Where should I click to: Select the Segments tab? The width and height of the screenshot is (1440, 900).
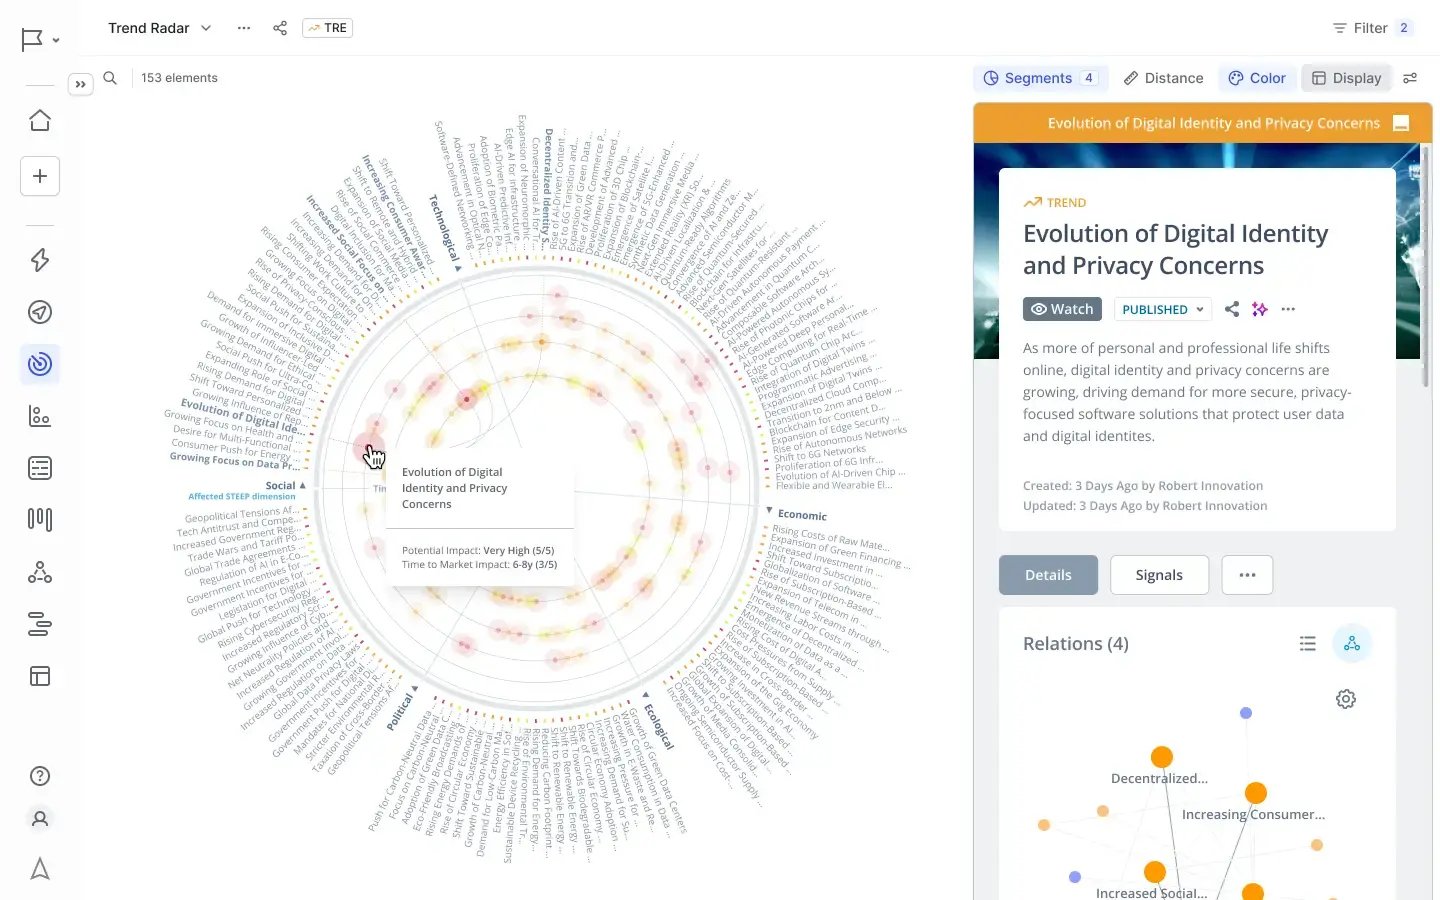click(x=1039, y=78)
